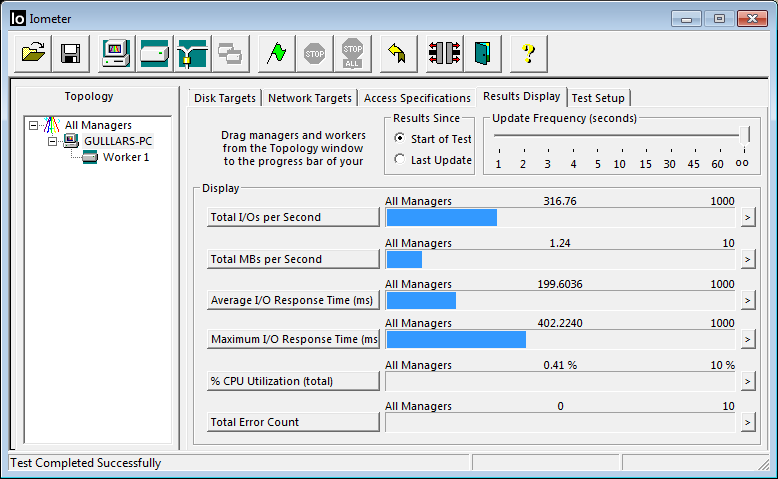Select the Results Display tab
The height and width of the screenshot is (479, 778).
(x=521, y=96)
